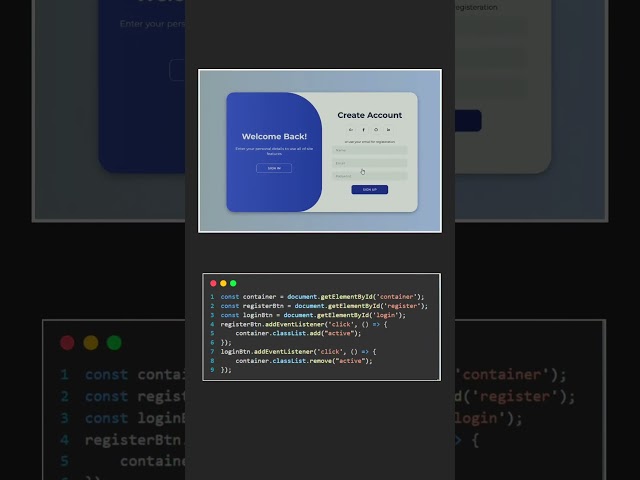The image size is (640, 480).
Task: Click code line 7 loginBtn.addEventListener
Action: 298,351
